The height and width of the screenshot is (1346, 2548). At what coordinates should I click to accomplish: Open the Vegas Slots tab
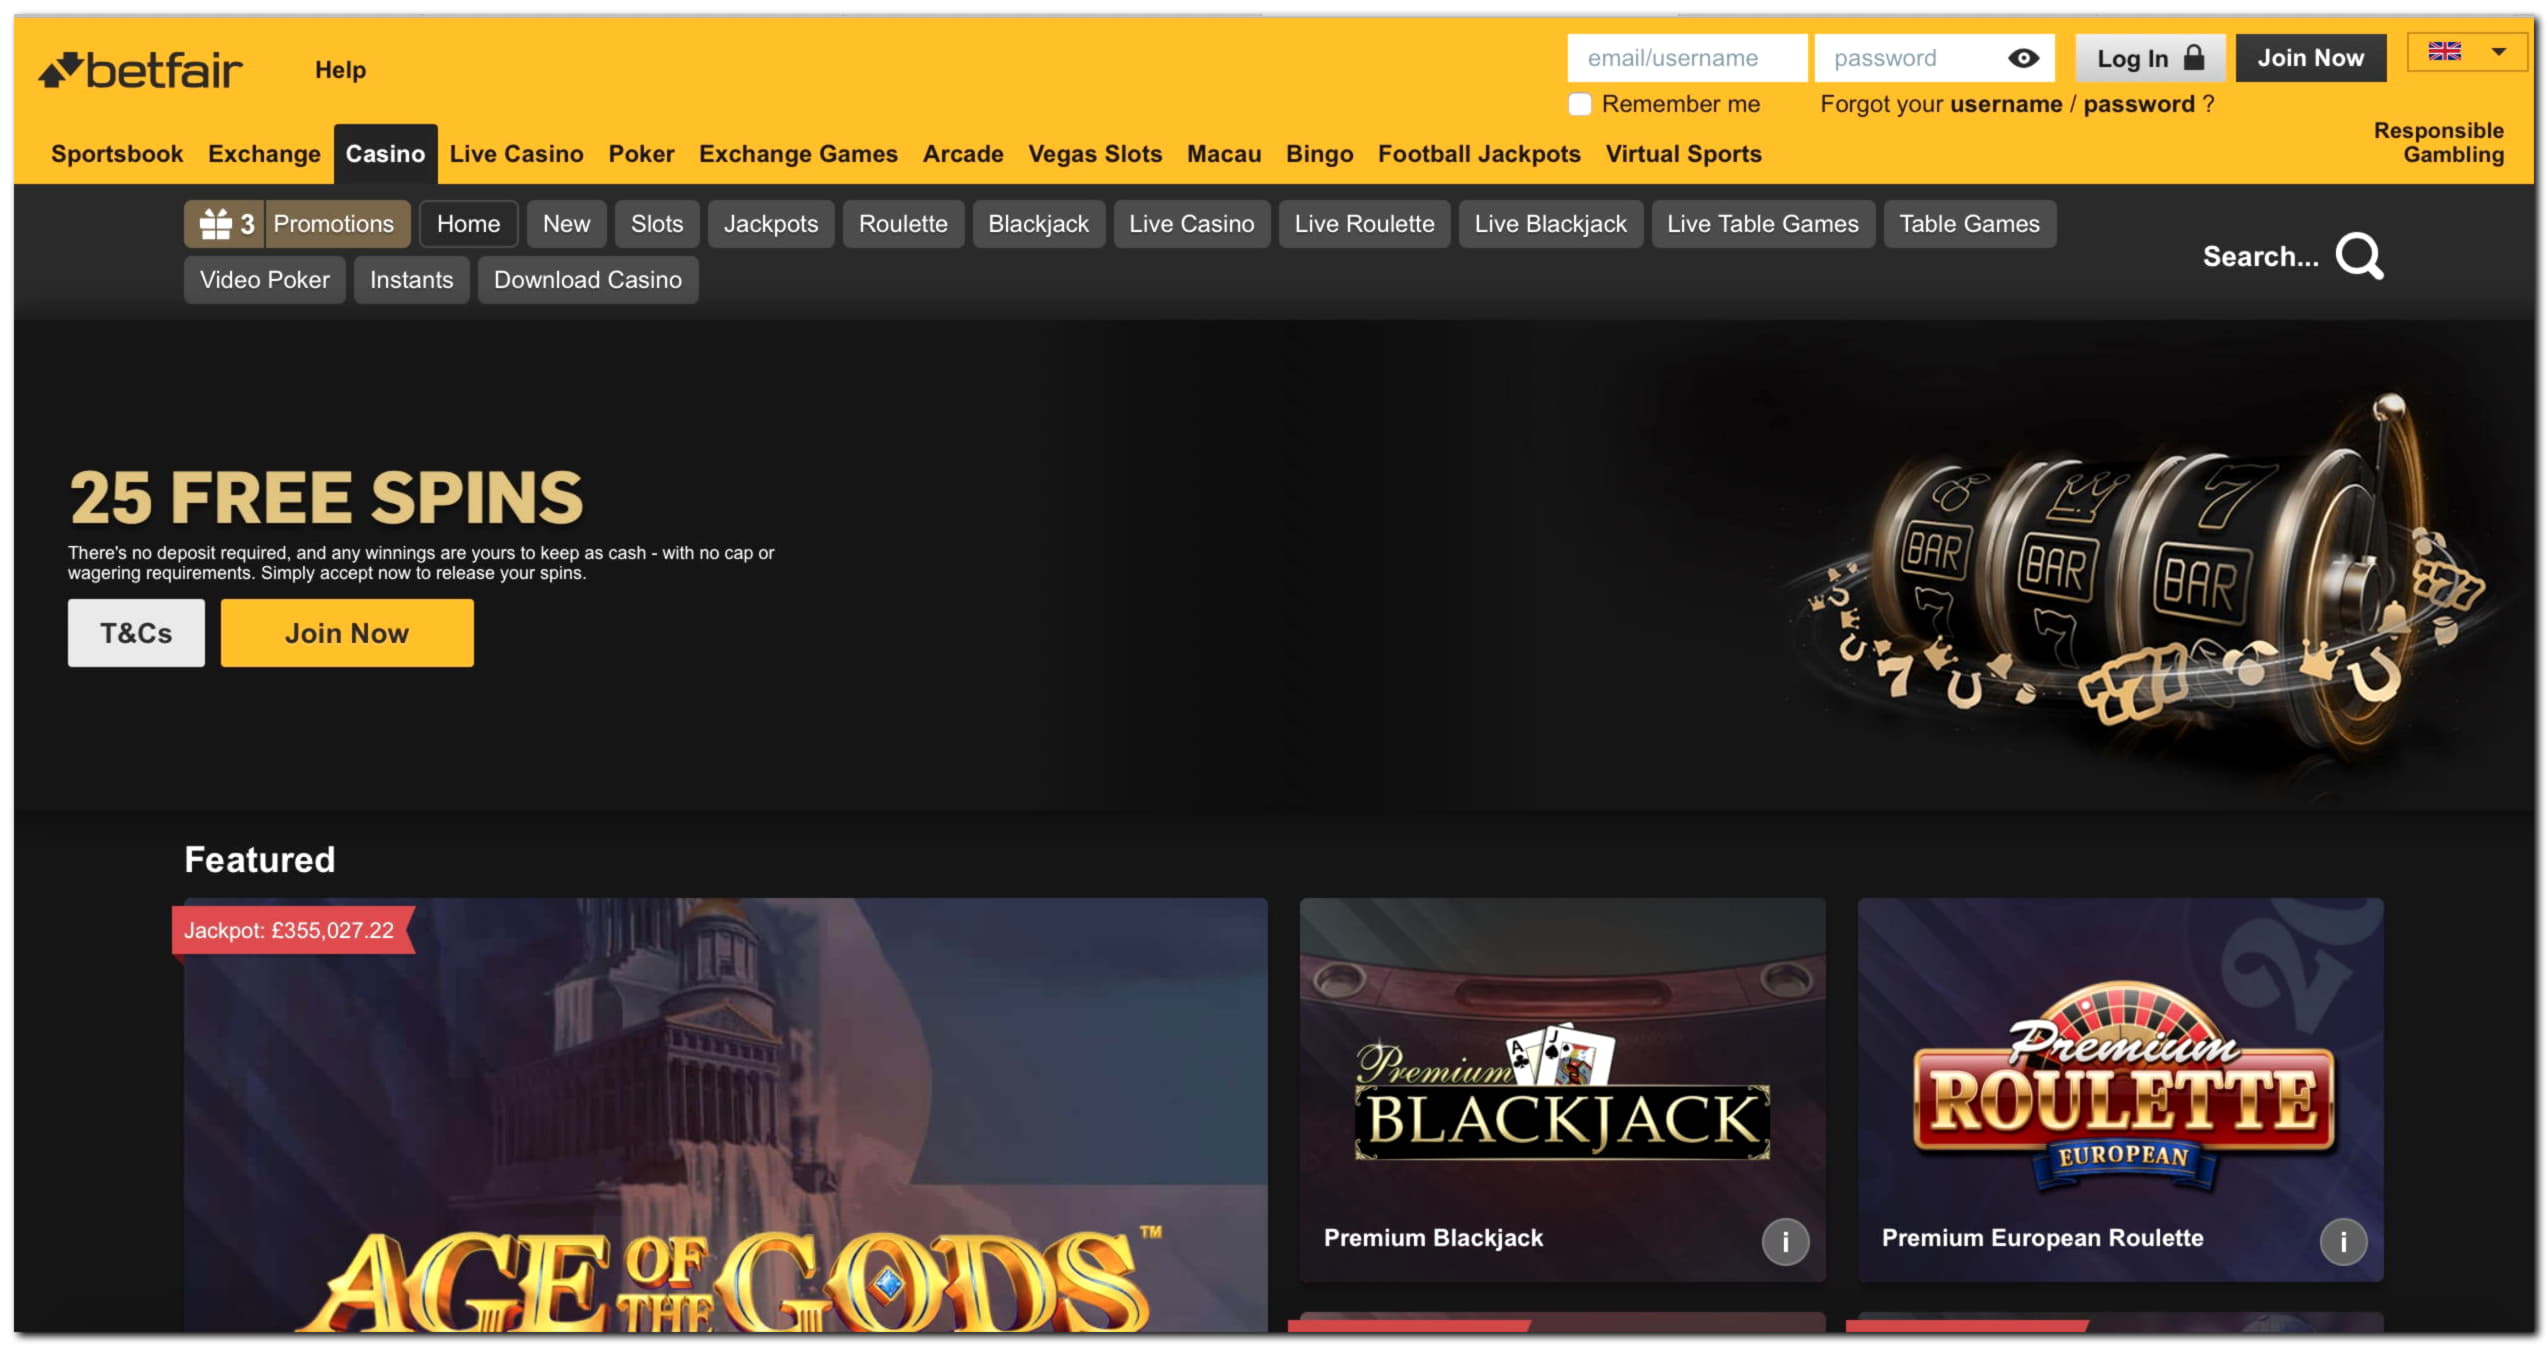[x=1095, y=154]
